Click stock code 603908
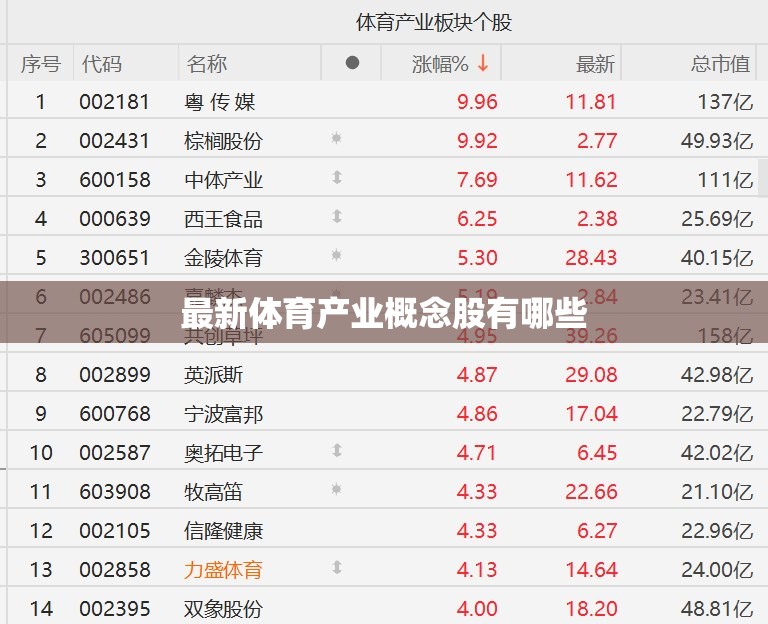768x624 pixels. tap(115, 492)
